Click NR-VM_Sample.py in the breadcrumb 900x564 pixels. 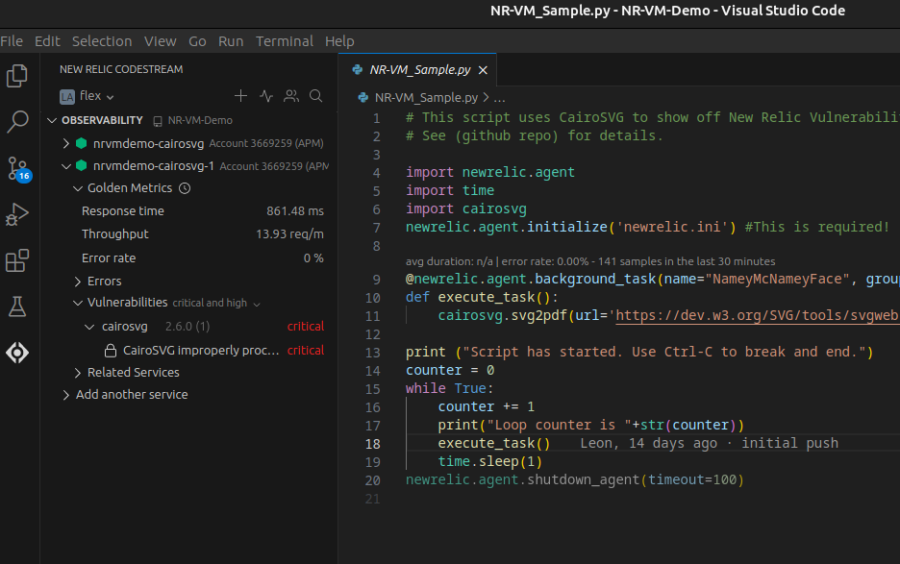pyautogui.click(x=426, y=98)
